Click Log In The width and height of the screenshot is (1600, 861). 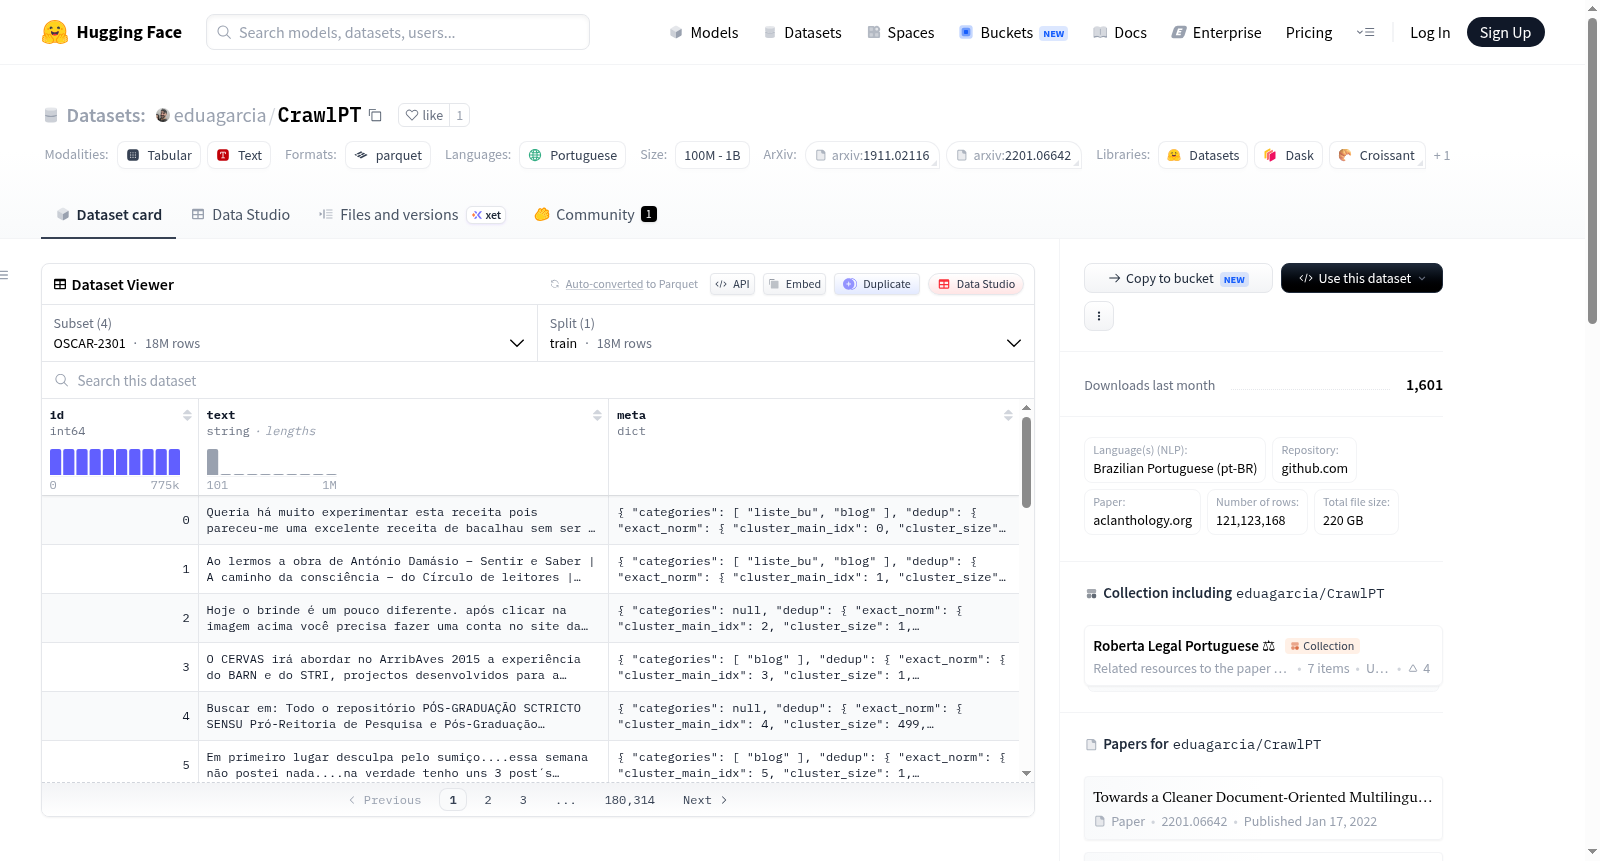[x=1430, y=32]
